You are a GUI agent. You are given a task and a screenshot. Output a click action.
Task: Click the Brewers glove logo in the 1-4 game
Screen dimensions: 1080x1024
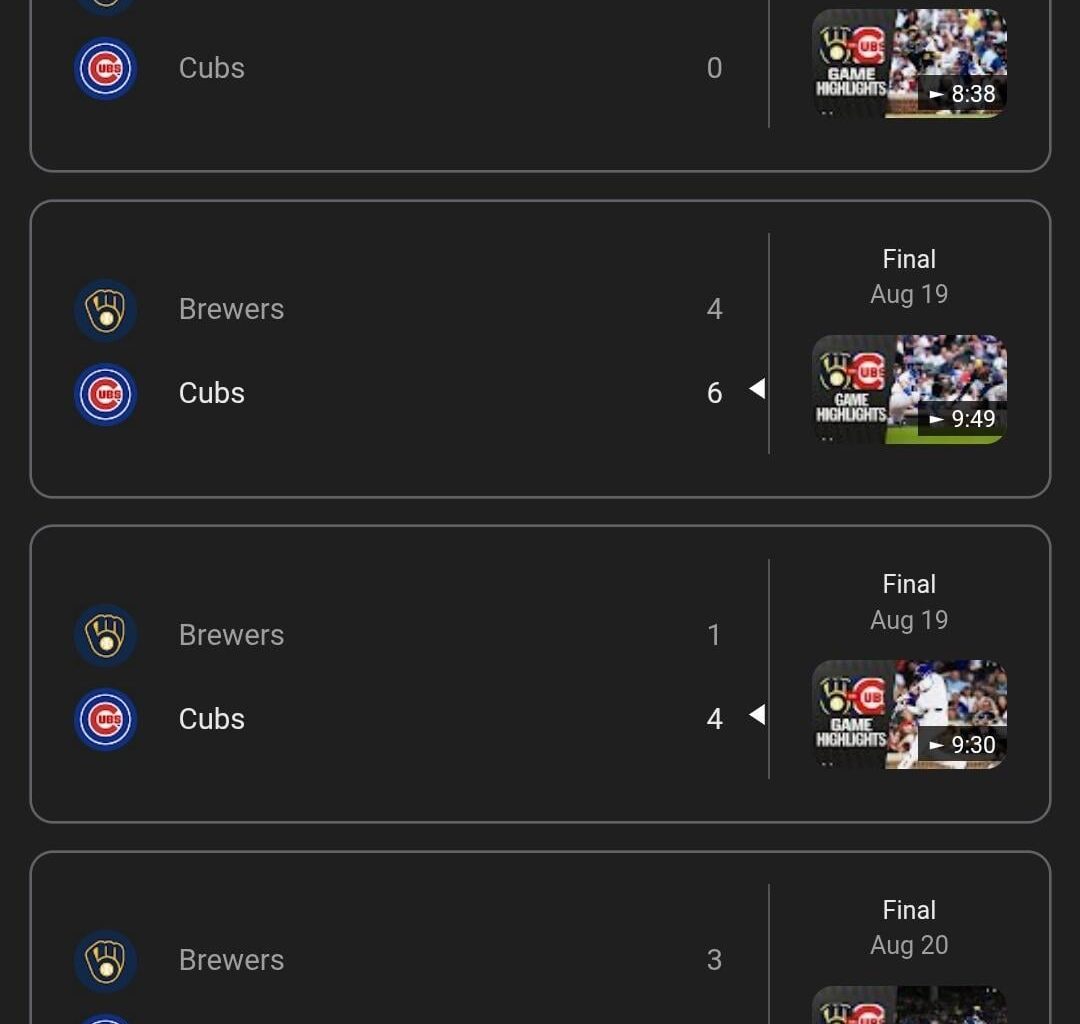(x=105, y=635)
